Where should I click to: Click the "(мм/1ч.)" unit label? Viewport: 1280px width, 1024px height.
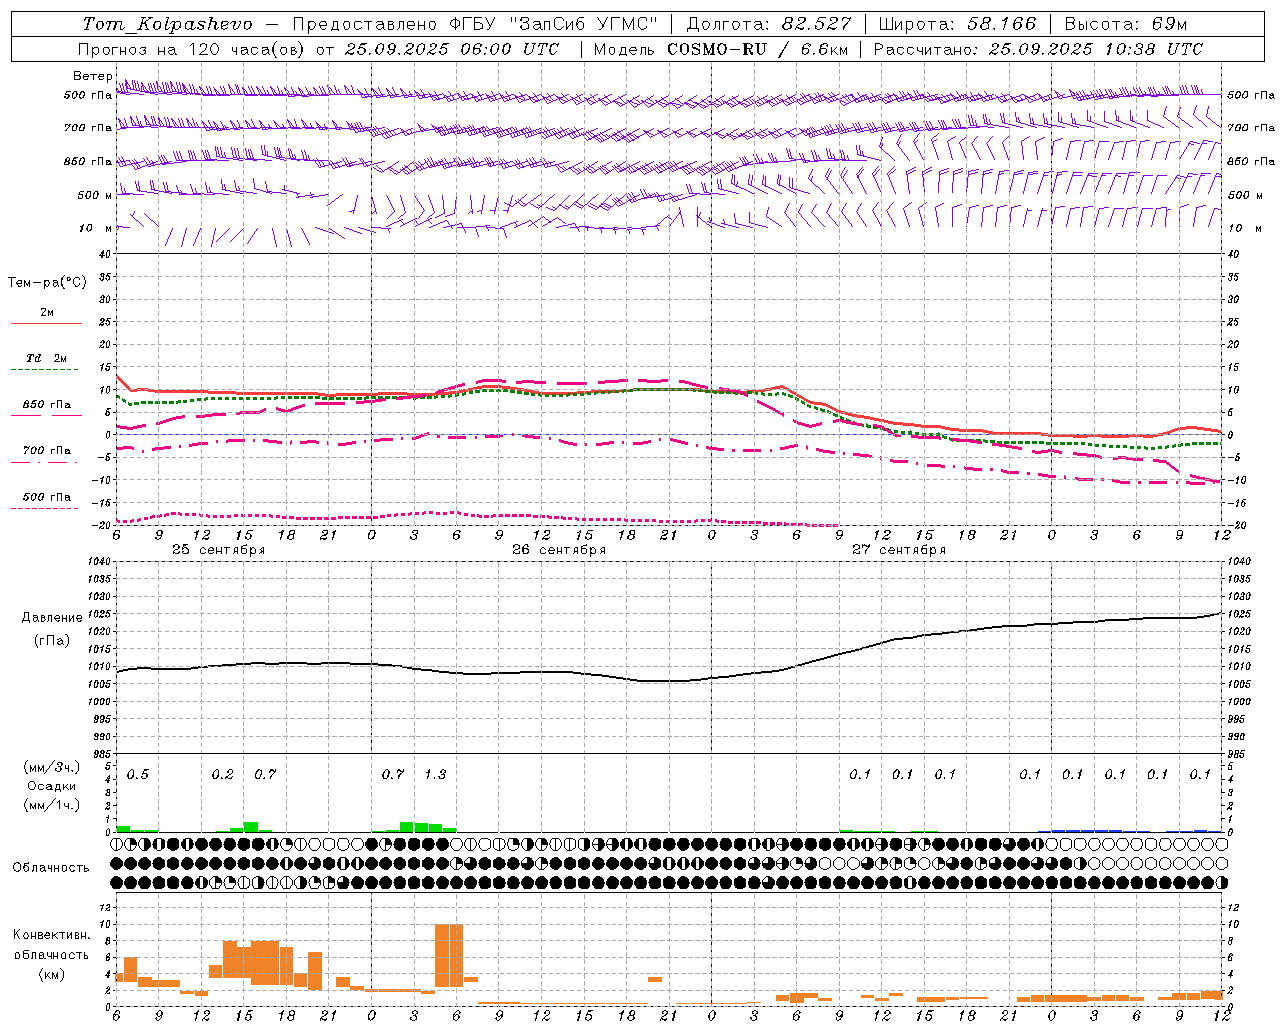point(52,805)
